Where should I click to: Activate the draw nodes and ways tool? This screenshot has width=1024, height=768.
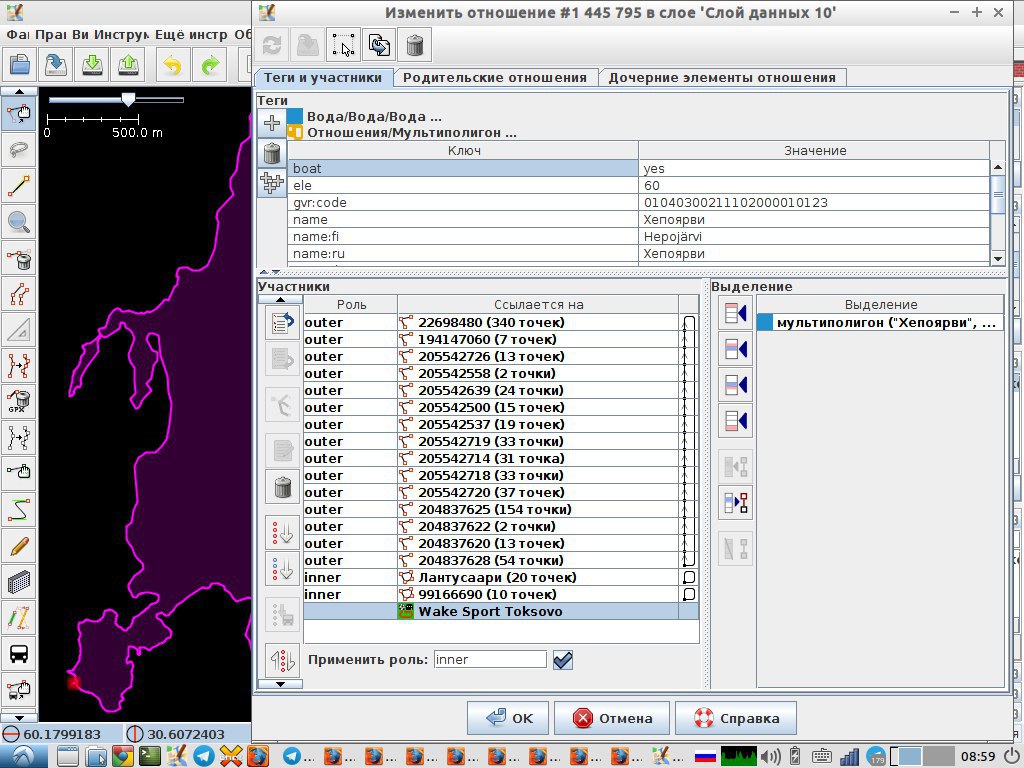pyautogui.click(x=19, y=185)
